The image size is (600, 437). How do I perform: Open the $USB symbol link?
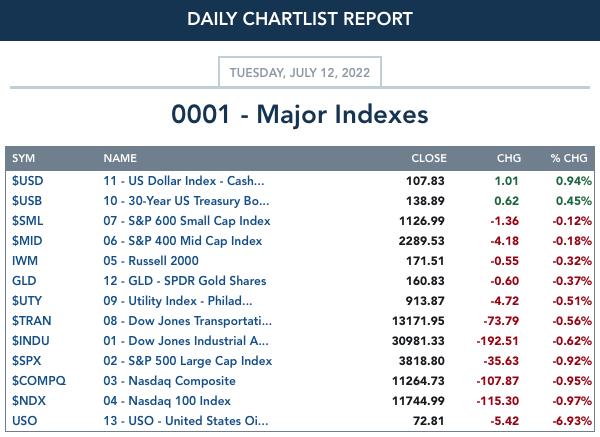tap(27, 201)
